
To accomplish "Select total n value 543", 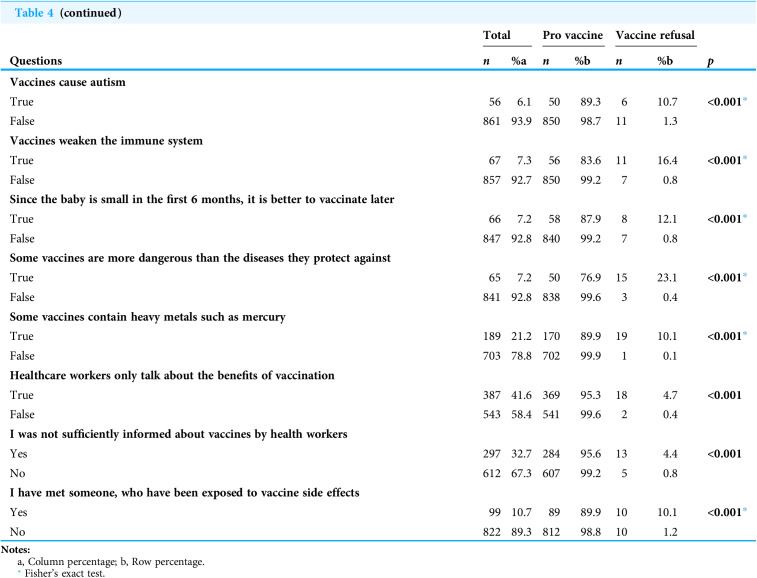I will coord(491,414).
